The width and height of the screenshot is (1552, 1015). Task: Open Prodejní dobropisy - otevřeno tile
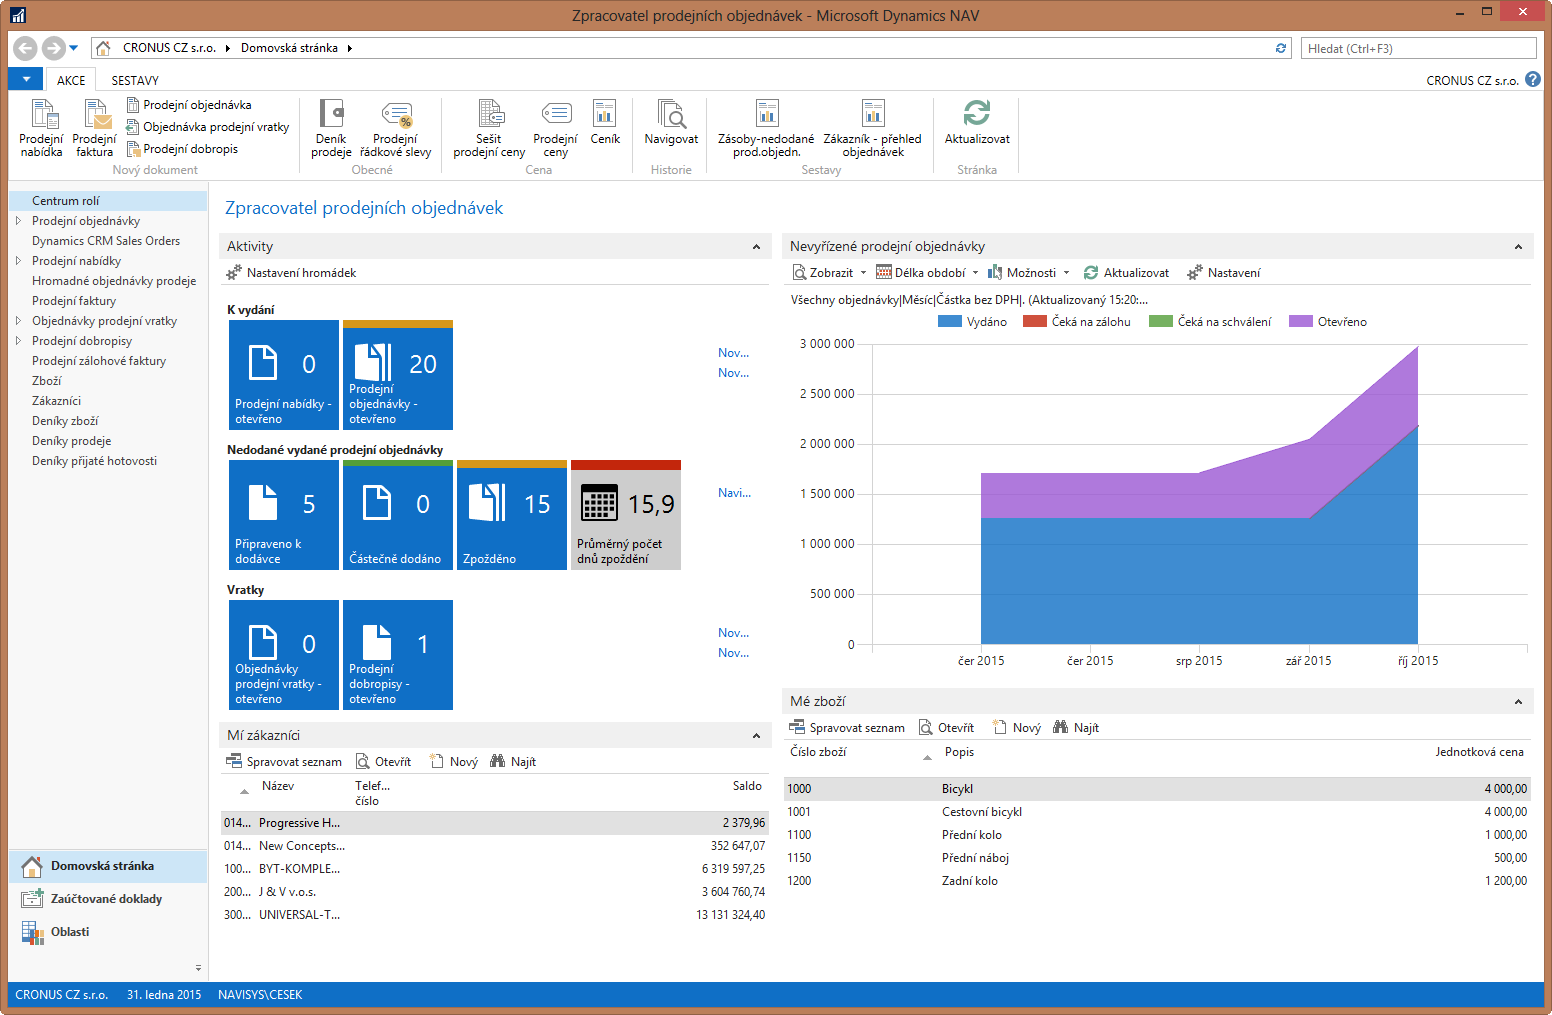coord(398,655)
